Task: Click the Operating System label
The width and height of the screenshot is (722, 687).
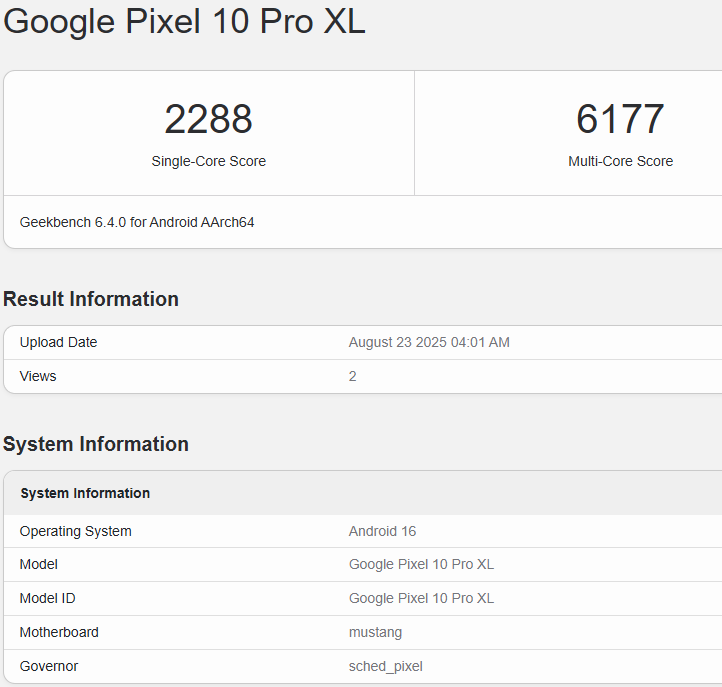Action: (76, 531)
